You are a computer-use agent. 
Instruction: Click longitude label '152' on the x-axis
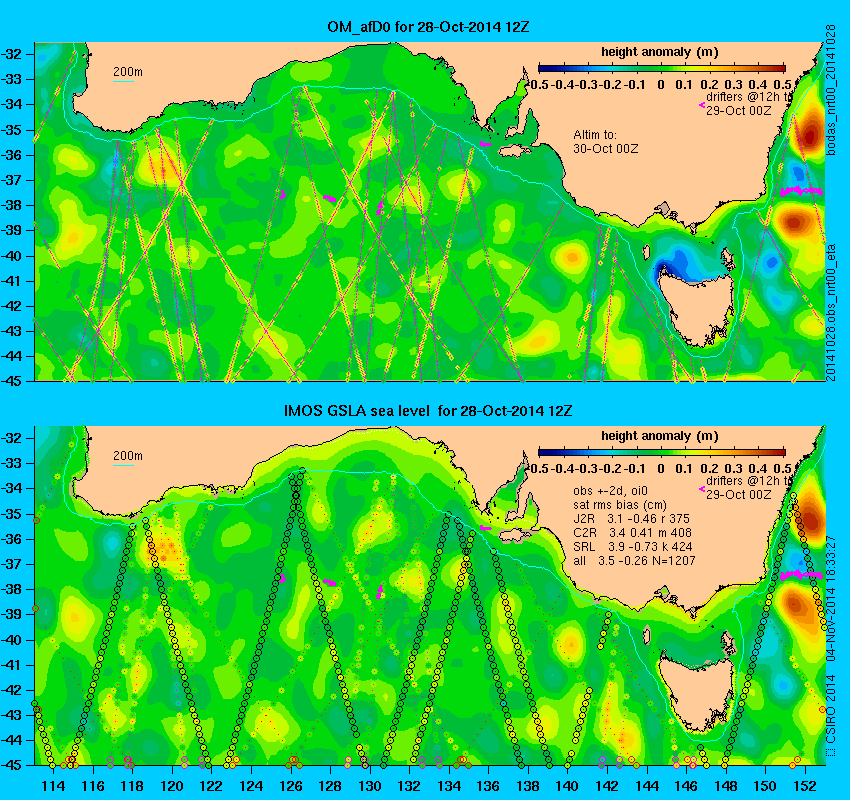(805, 786)
